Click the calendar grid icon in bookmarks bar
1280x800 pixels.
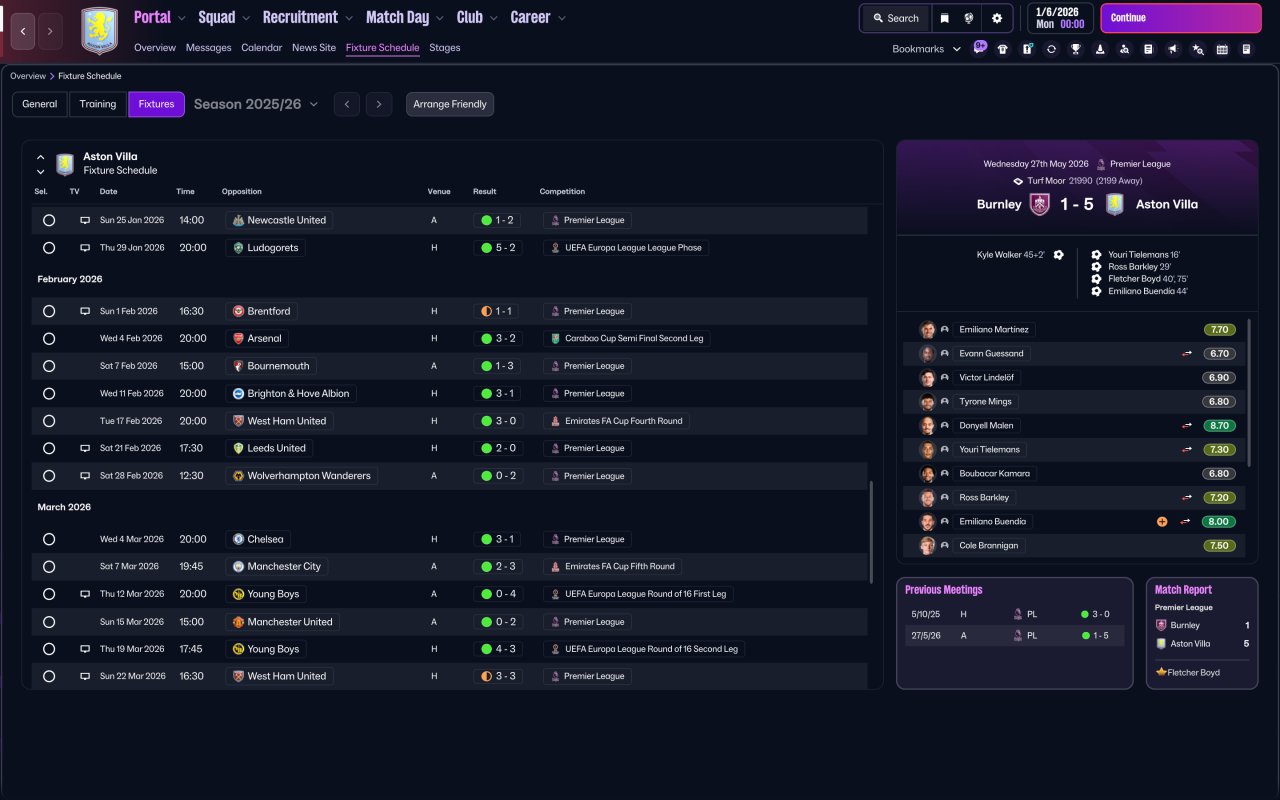click(x=1222, y=49)
